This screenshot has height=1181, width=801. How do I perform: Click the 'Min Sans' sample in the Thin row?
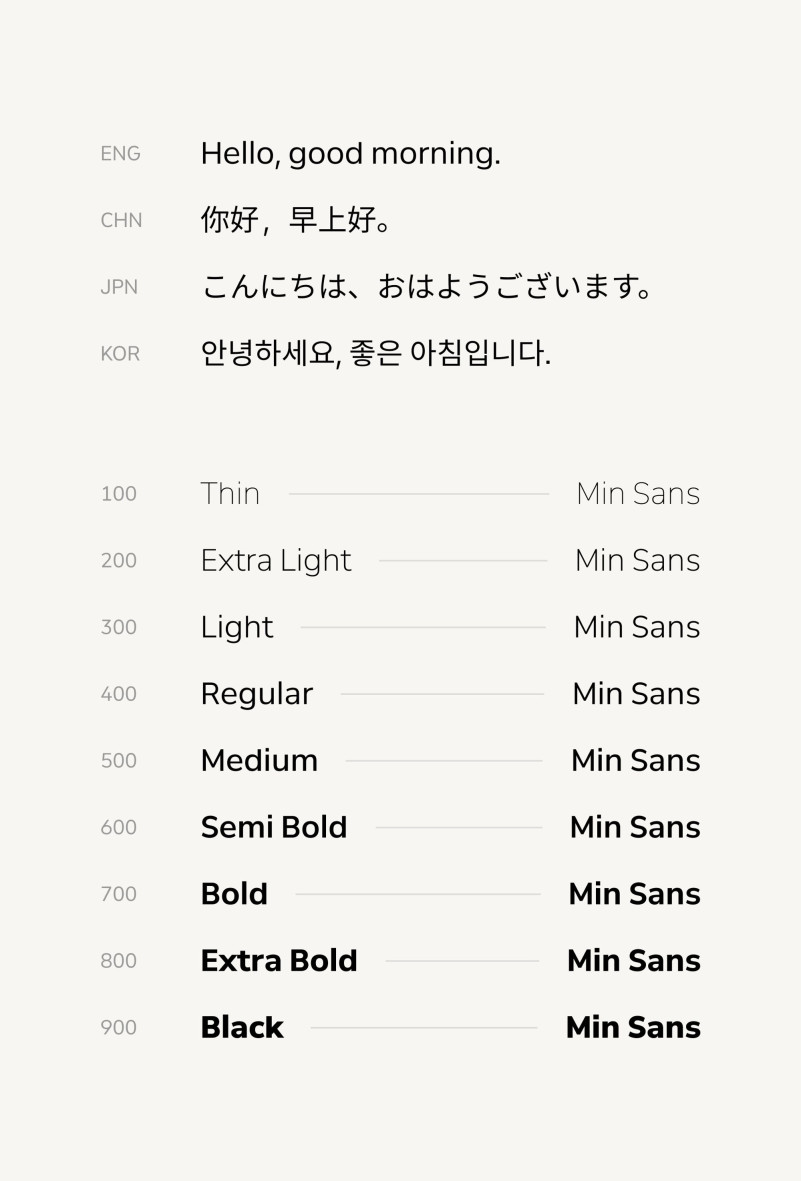pyautogui.click(x=638, y=494)
